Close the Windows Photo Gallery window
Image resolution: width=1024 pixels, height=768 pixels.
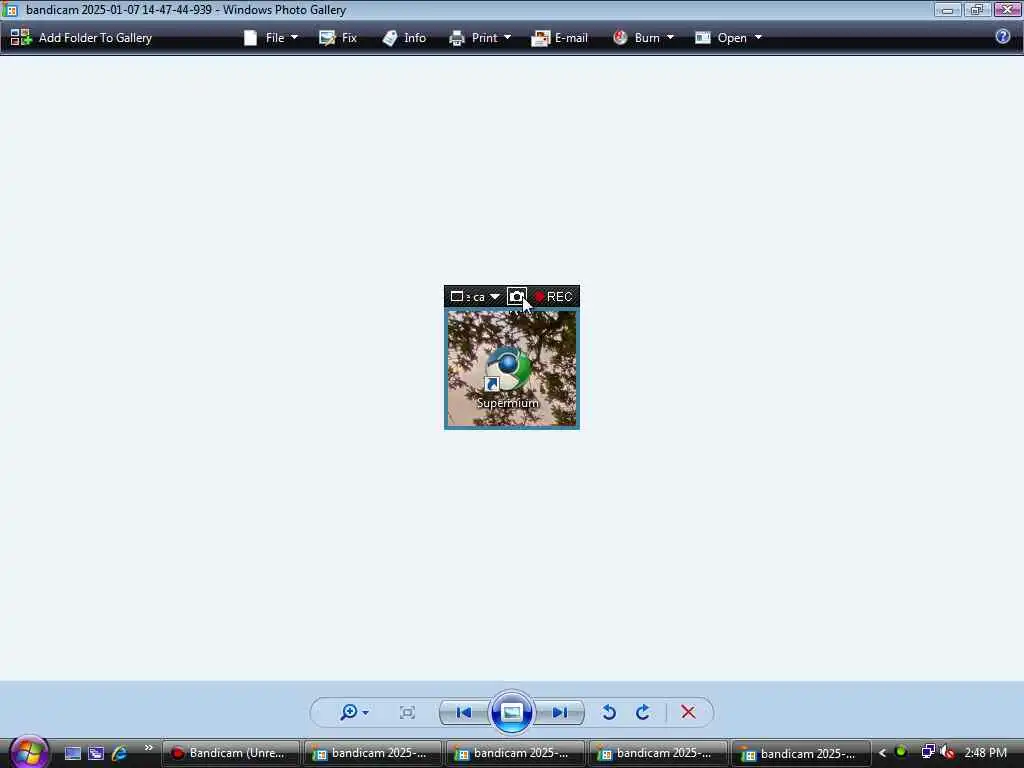1007,10
